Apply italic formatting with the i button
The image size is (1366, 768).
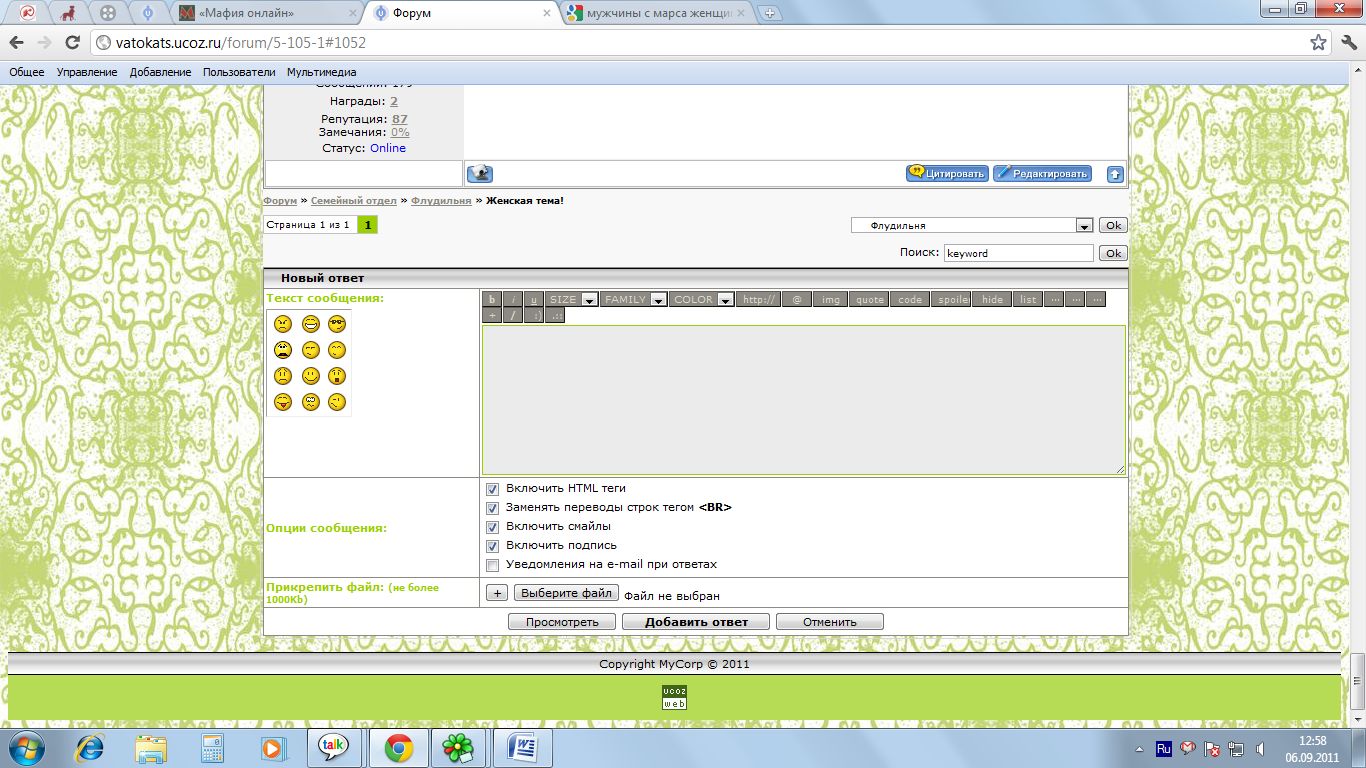click(x=513, y=299)
